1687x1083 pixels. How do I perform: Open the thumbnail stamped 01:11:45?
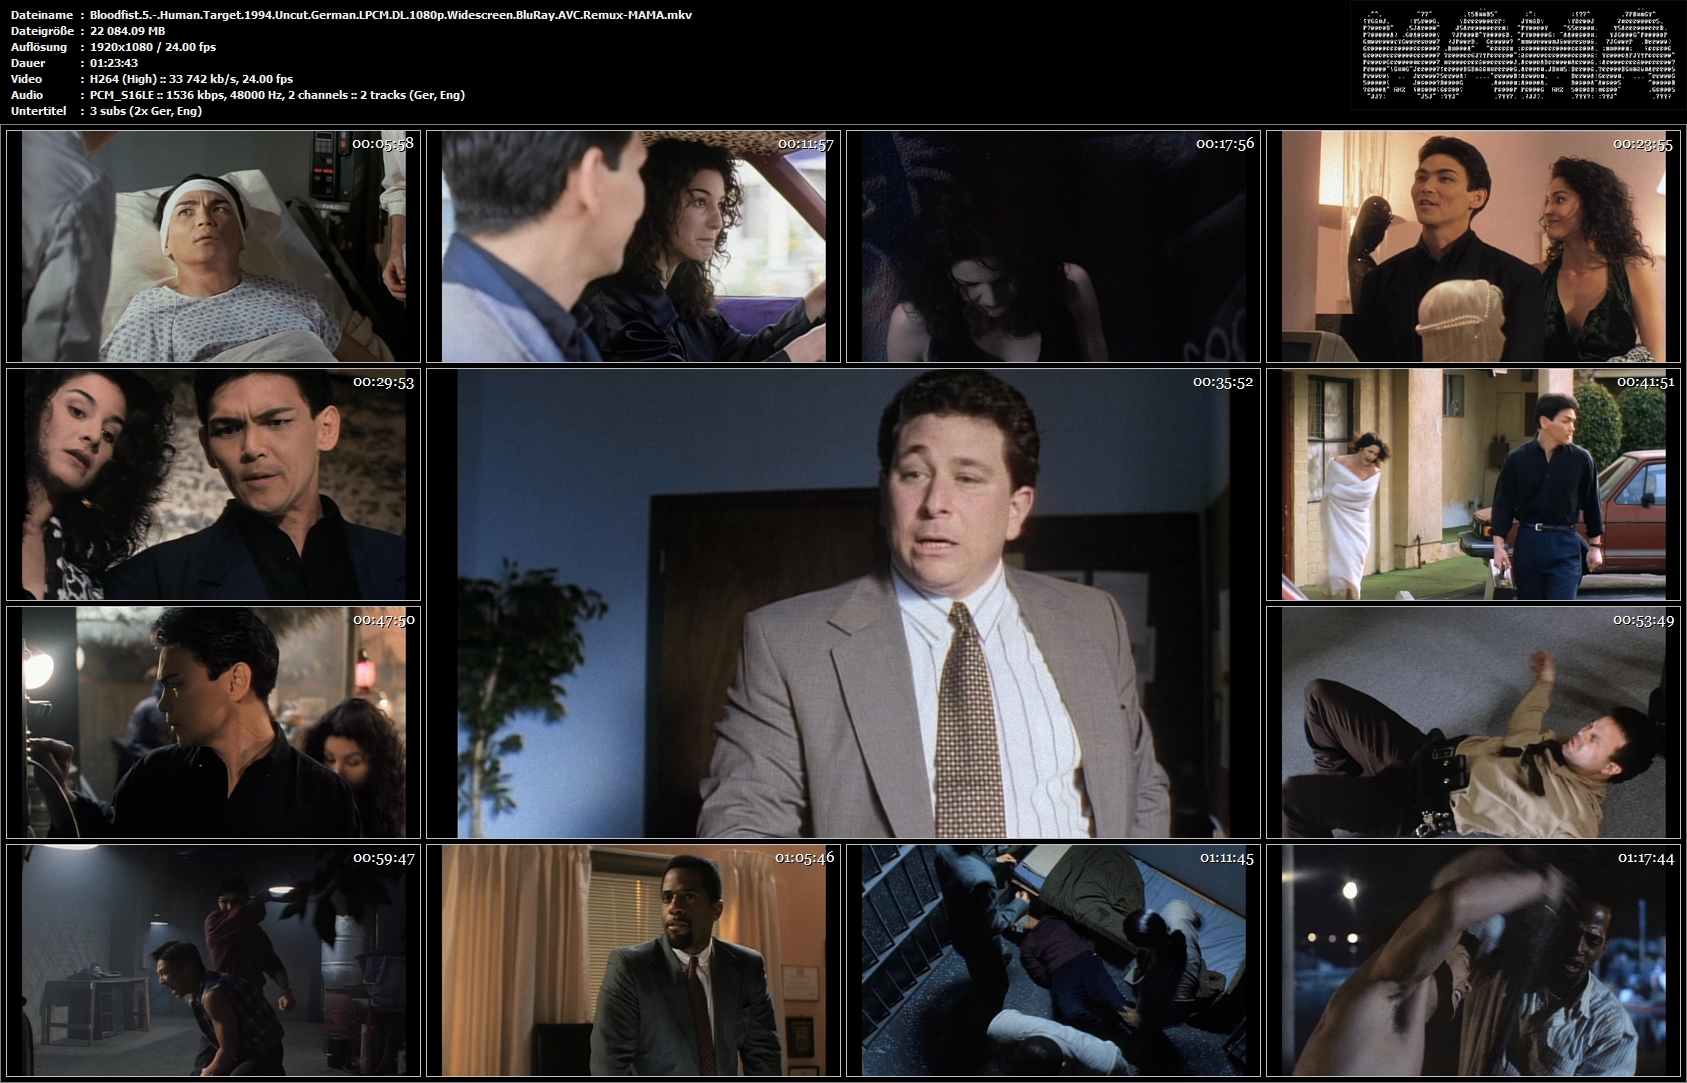point(1053,960)
